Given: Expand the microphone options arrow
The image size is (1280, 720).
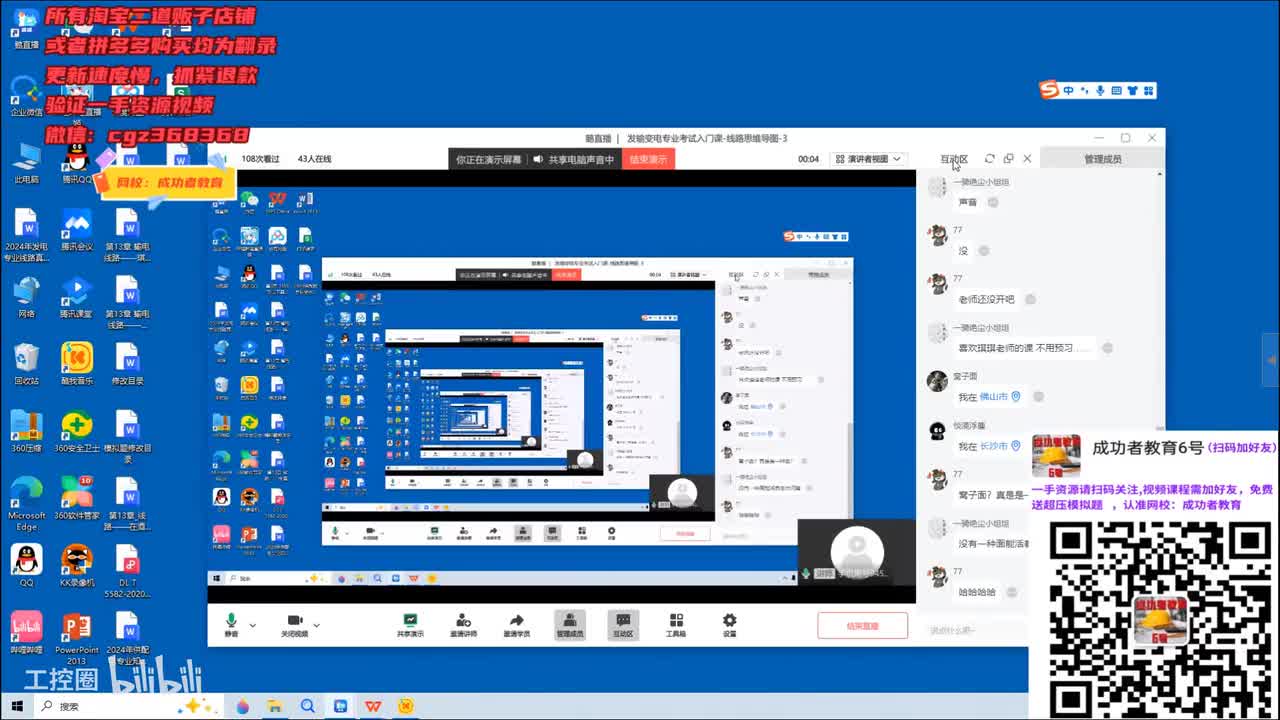Looking at the screenshot, I should pos(253,626).
